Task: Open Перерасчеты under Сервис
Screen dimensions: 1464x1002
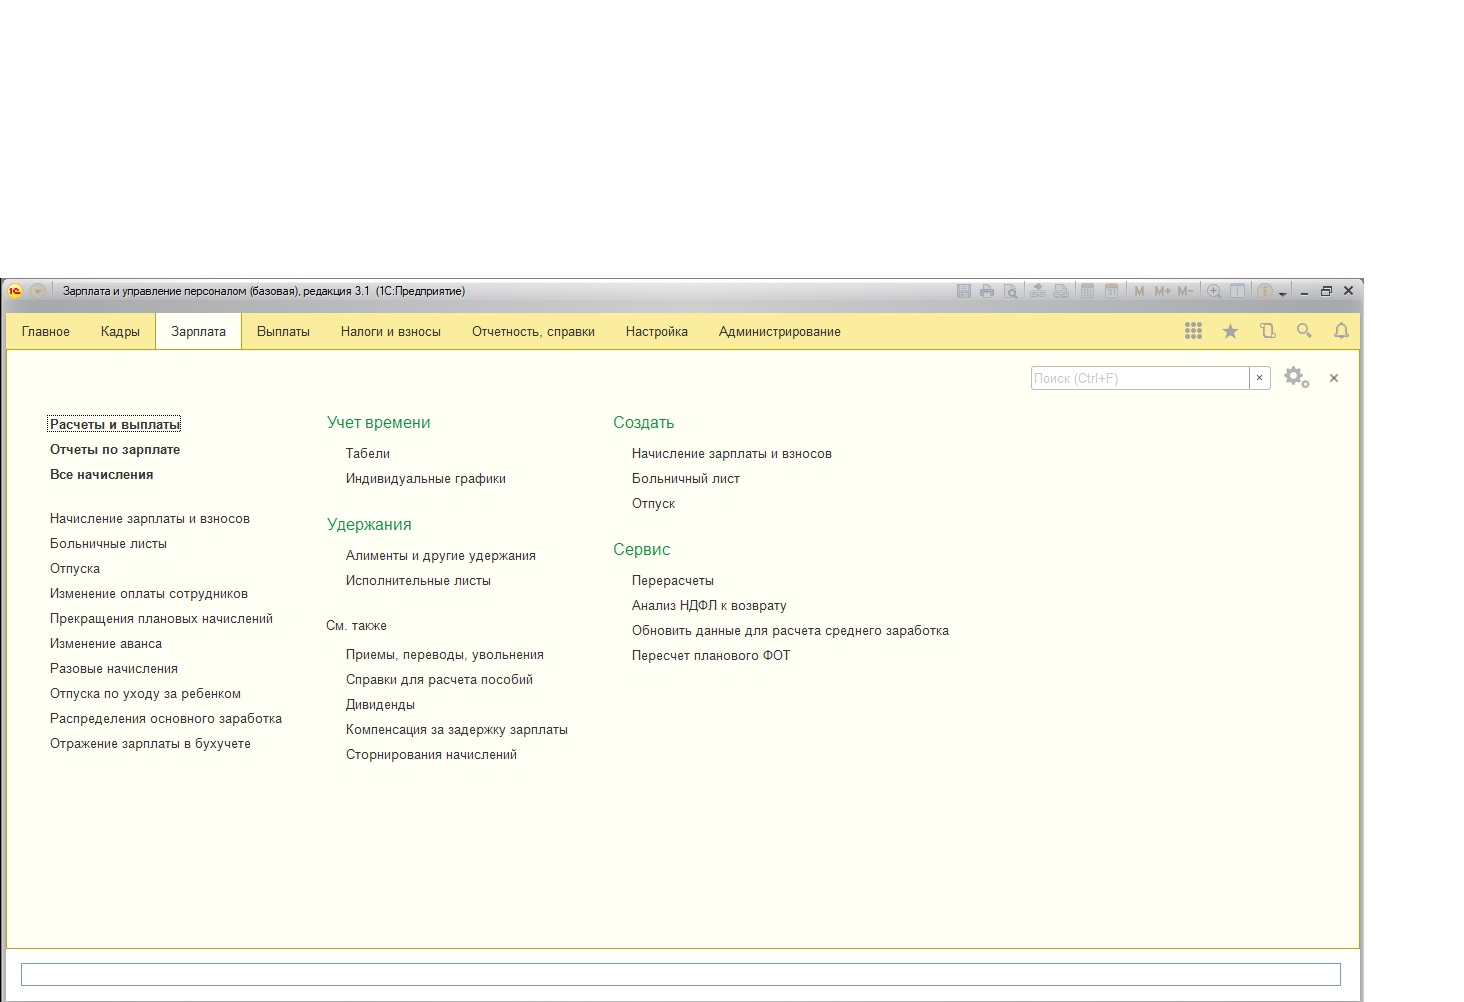Action: pyautogui.click(x=673, y=581)
